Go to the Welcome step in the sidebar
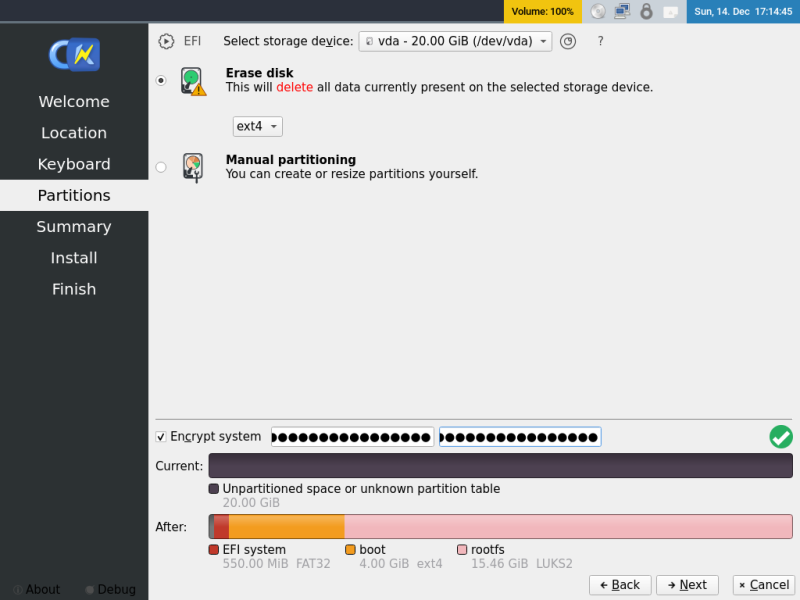Screen dimensions: 800x600 coord(74,101)
